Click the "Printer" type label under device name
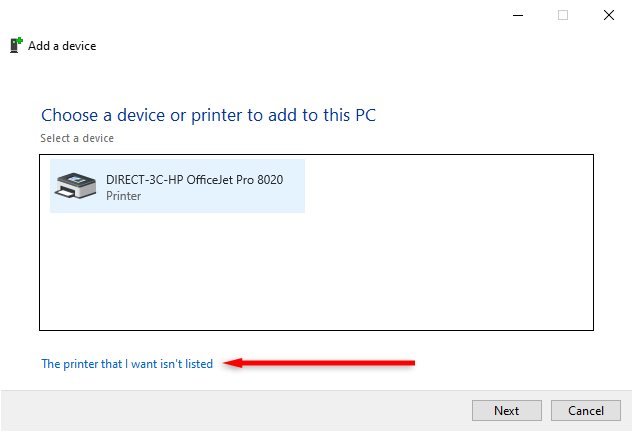 [x=124, y=196]
